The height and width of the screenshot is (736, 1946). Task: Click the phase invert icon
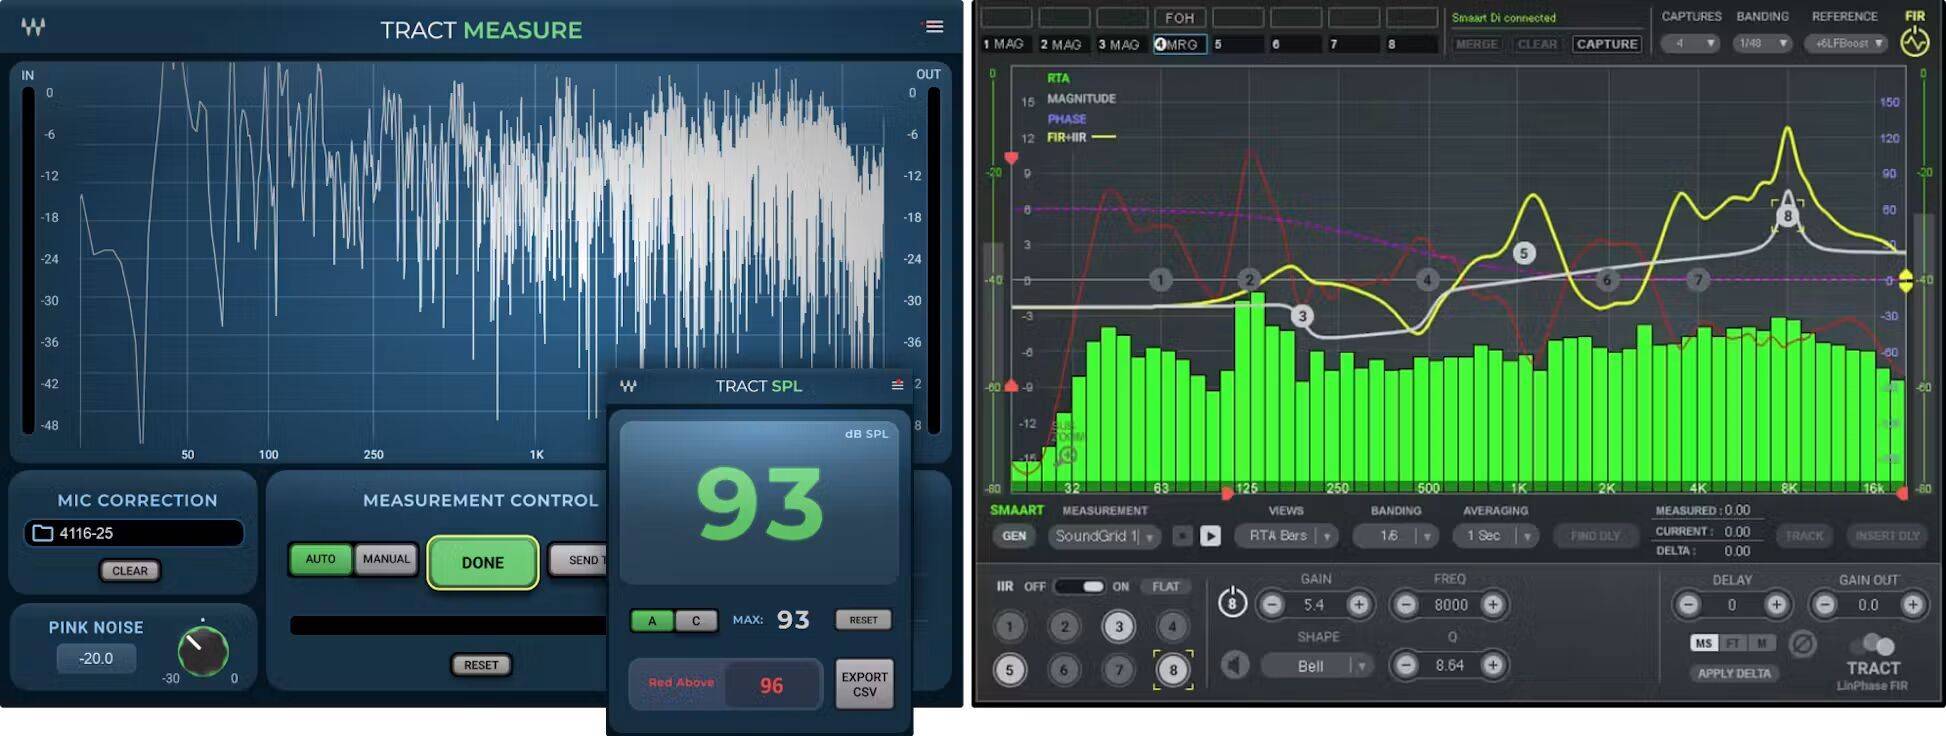pyautogui.click(x=1802, y=643)
